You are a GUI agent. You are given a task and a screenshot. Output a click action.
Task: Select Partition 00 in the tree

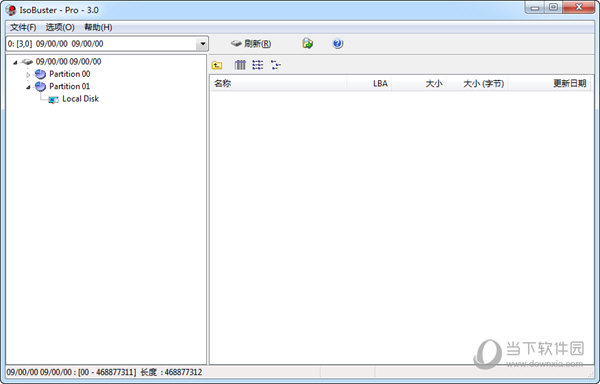70,74
